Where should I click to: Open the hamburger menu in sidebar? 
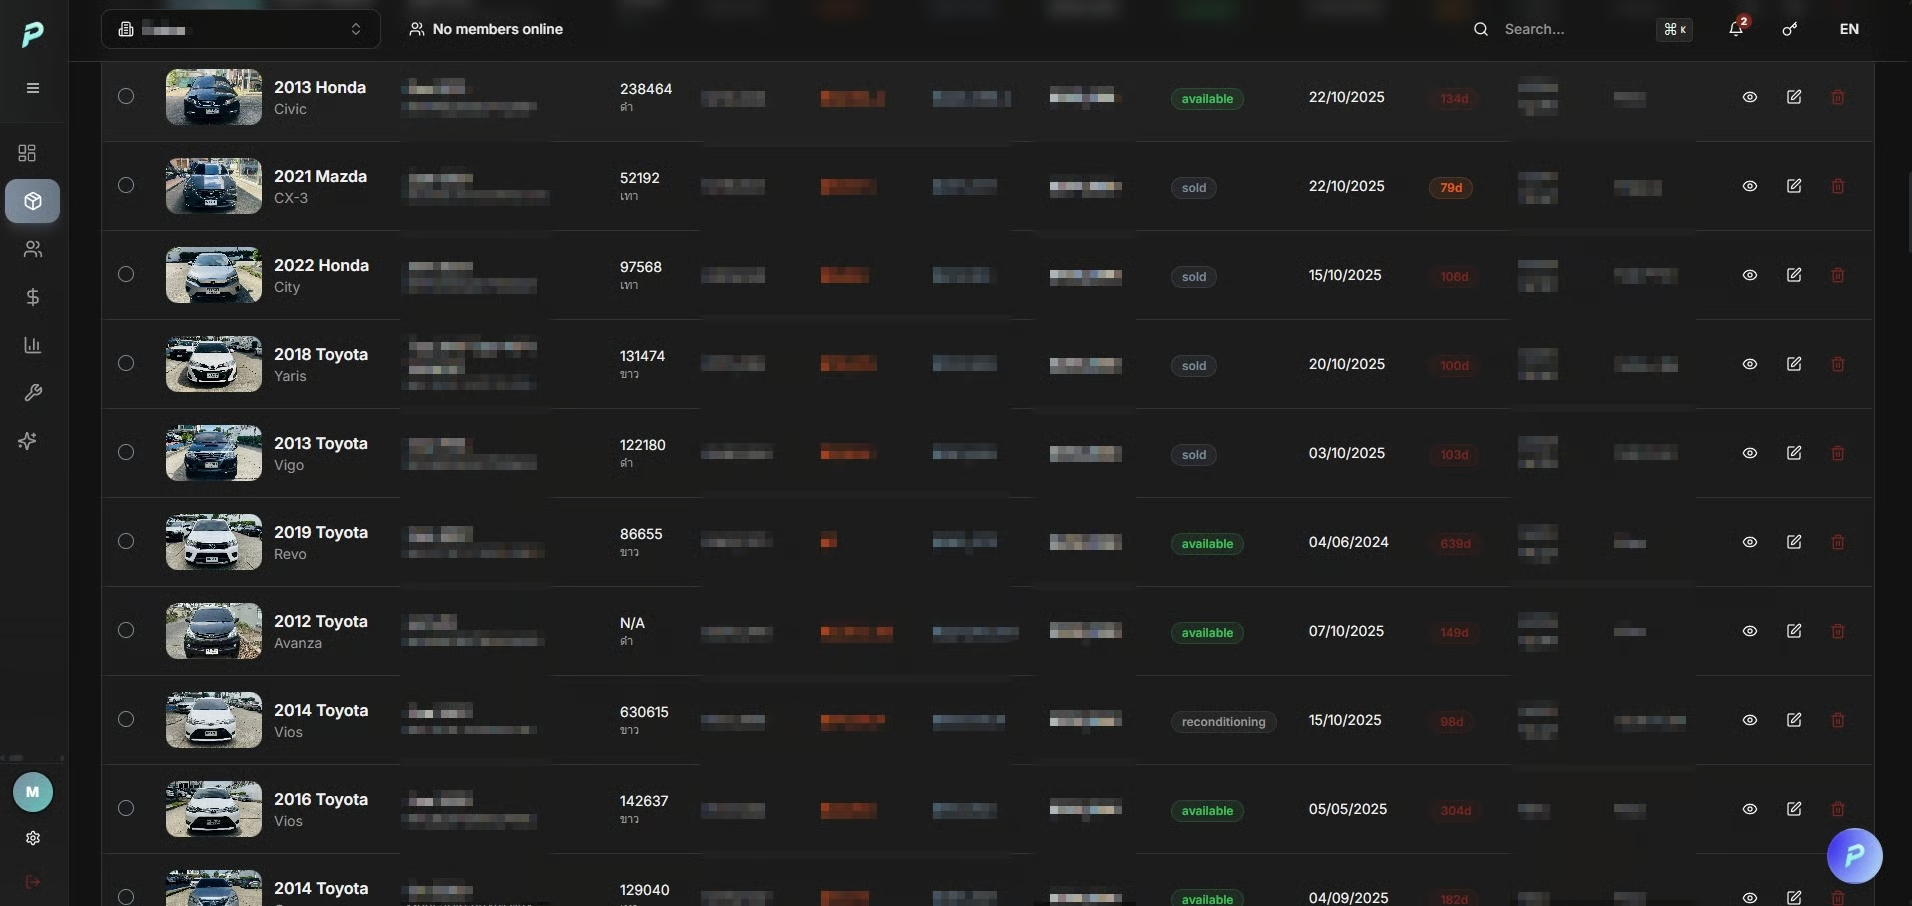33,88
